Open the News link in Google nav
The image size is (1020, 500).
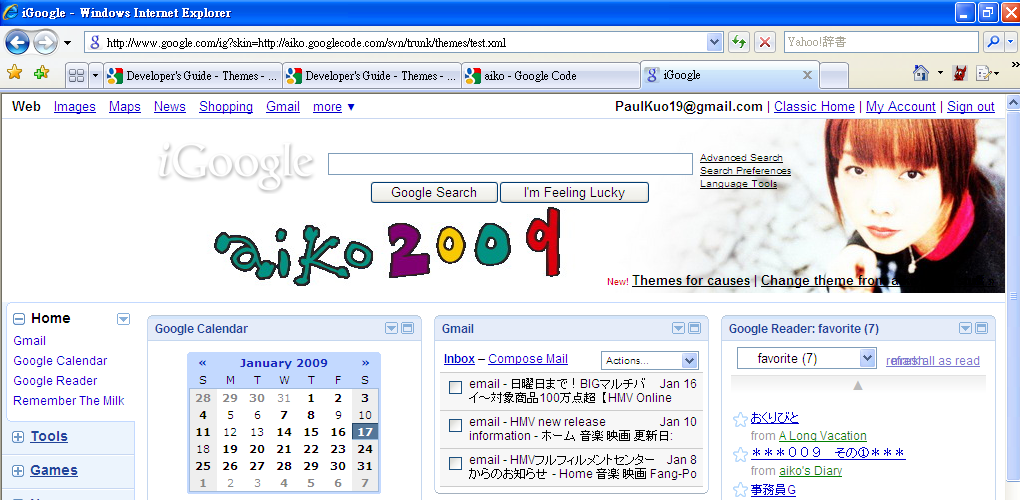pos(170,107)
